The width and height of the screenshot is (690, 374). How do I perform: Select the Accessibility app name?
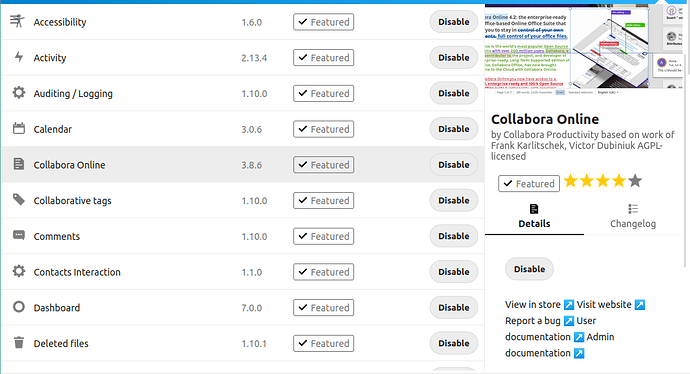tap(60, 22)
